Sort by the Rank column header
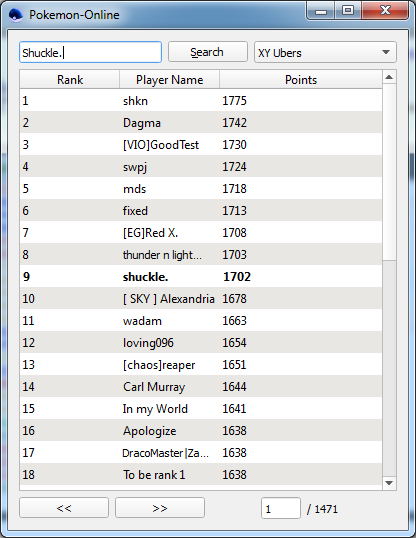416x538 pixels. click(x=70, y=80)
